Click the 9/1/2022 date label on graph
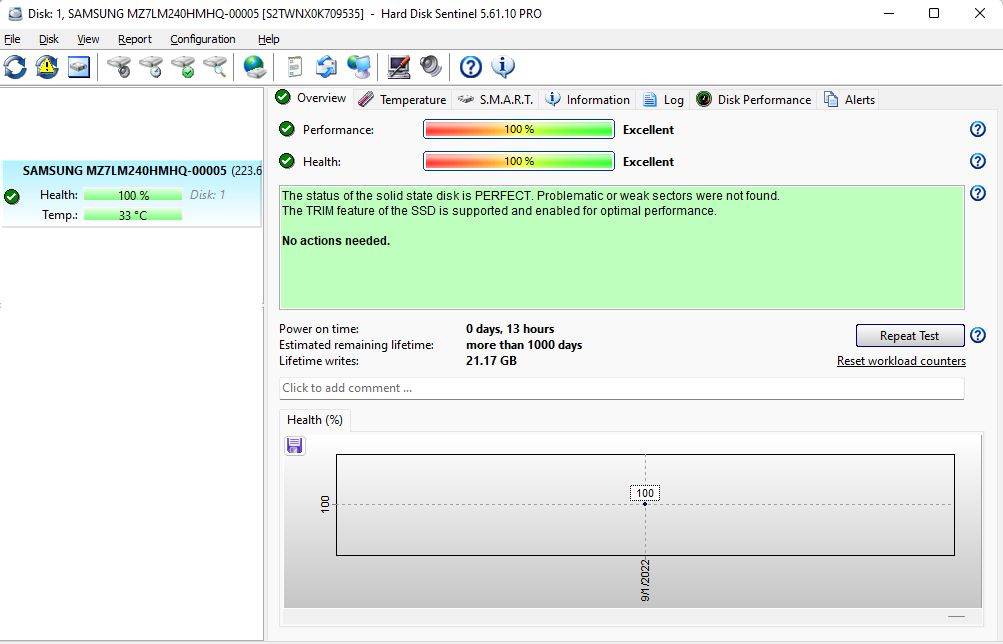The height and width of the screenshot is (644, 1003). pyautogui.click(x=645, y=580)
